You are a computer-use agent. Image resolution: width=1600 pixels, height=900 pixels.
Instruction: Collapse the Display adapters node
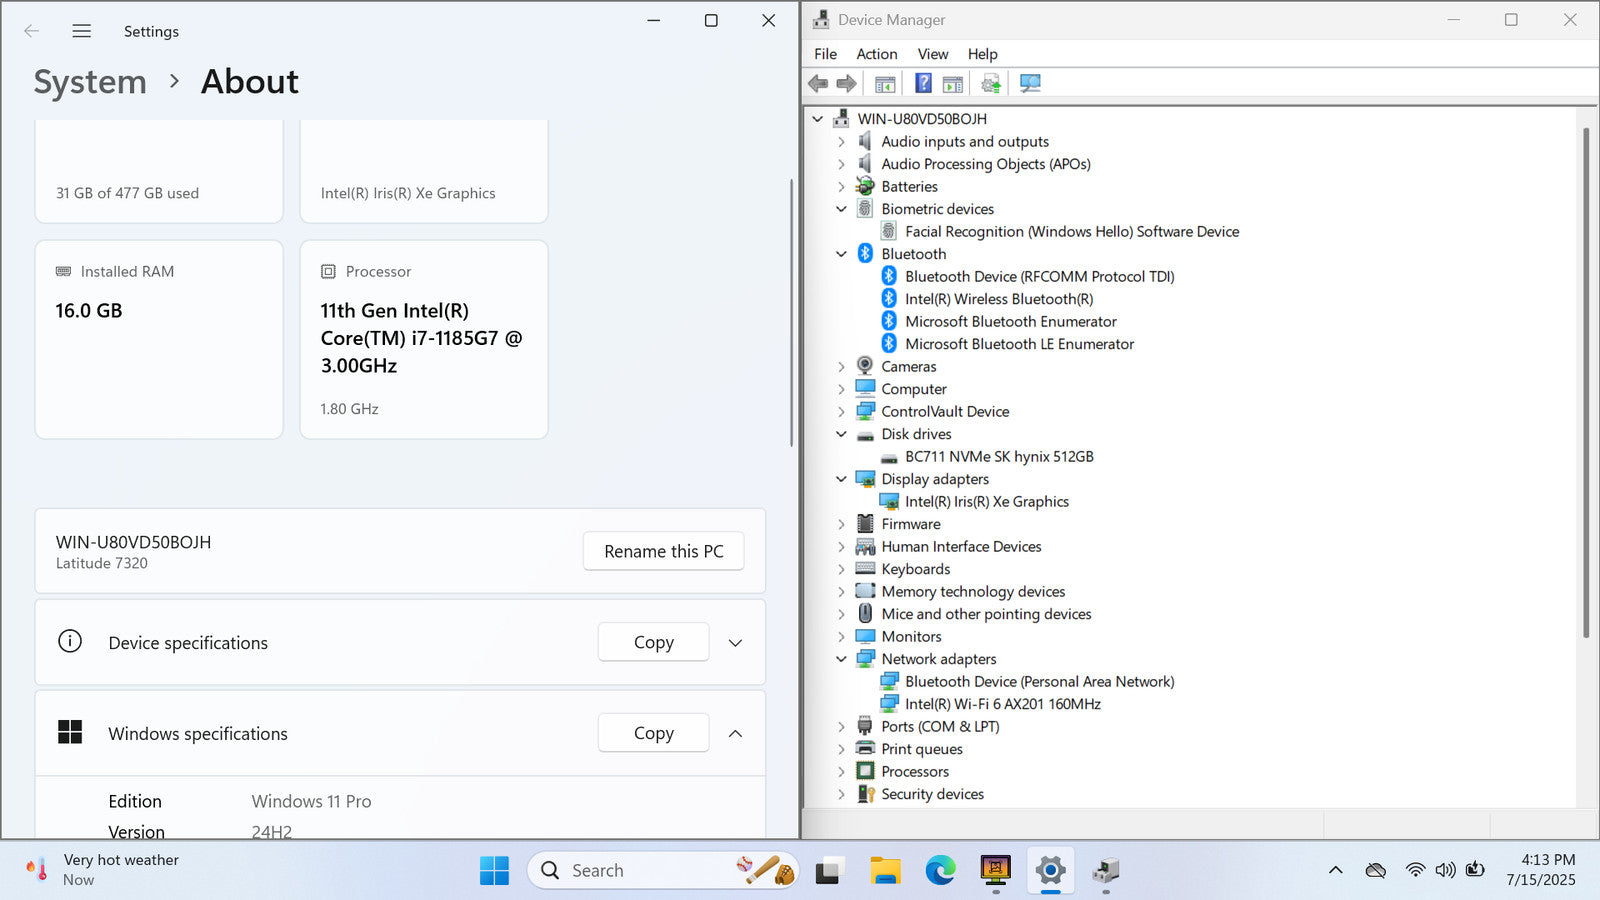click(842, 479)
